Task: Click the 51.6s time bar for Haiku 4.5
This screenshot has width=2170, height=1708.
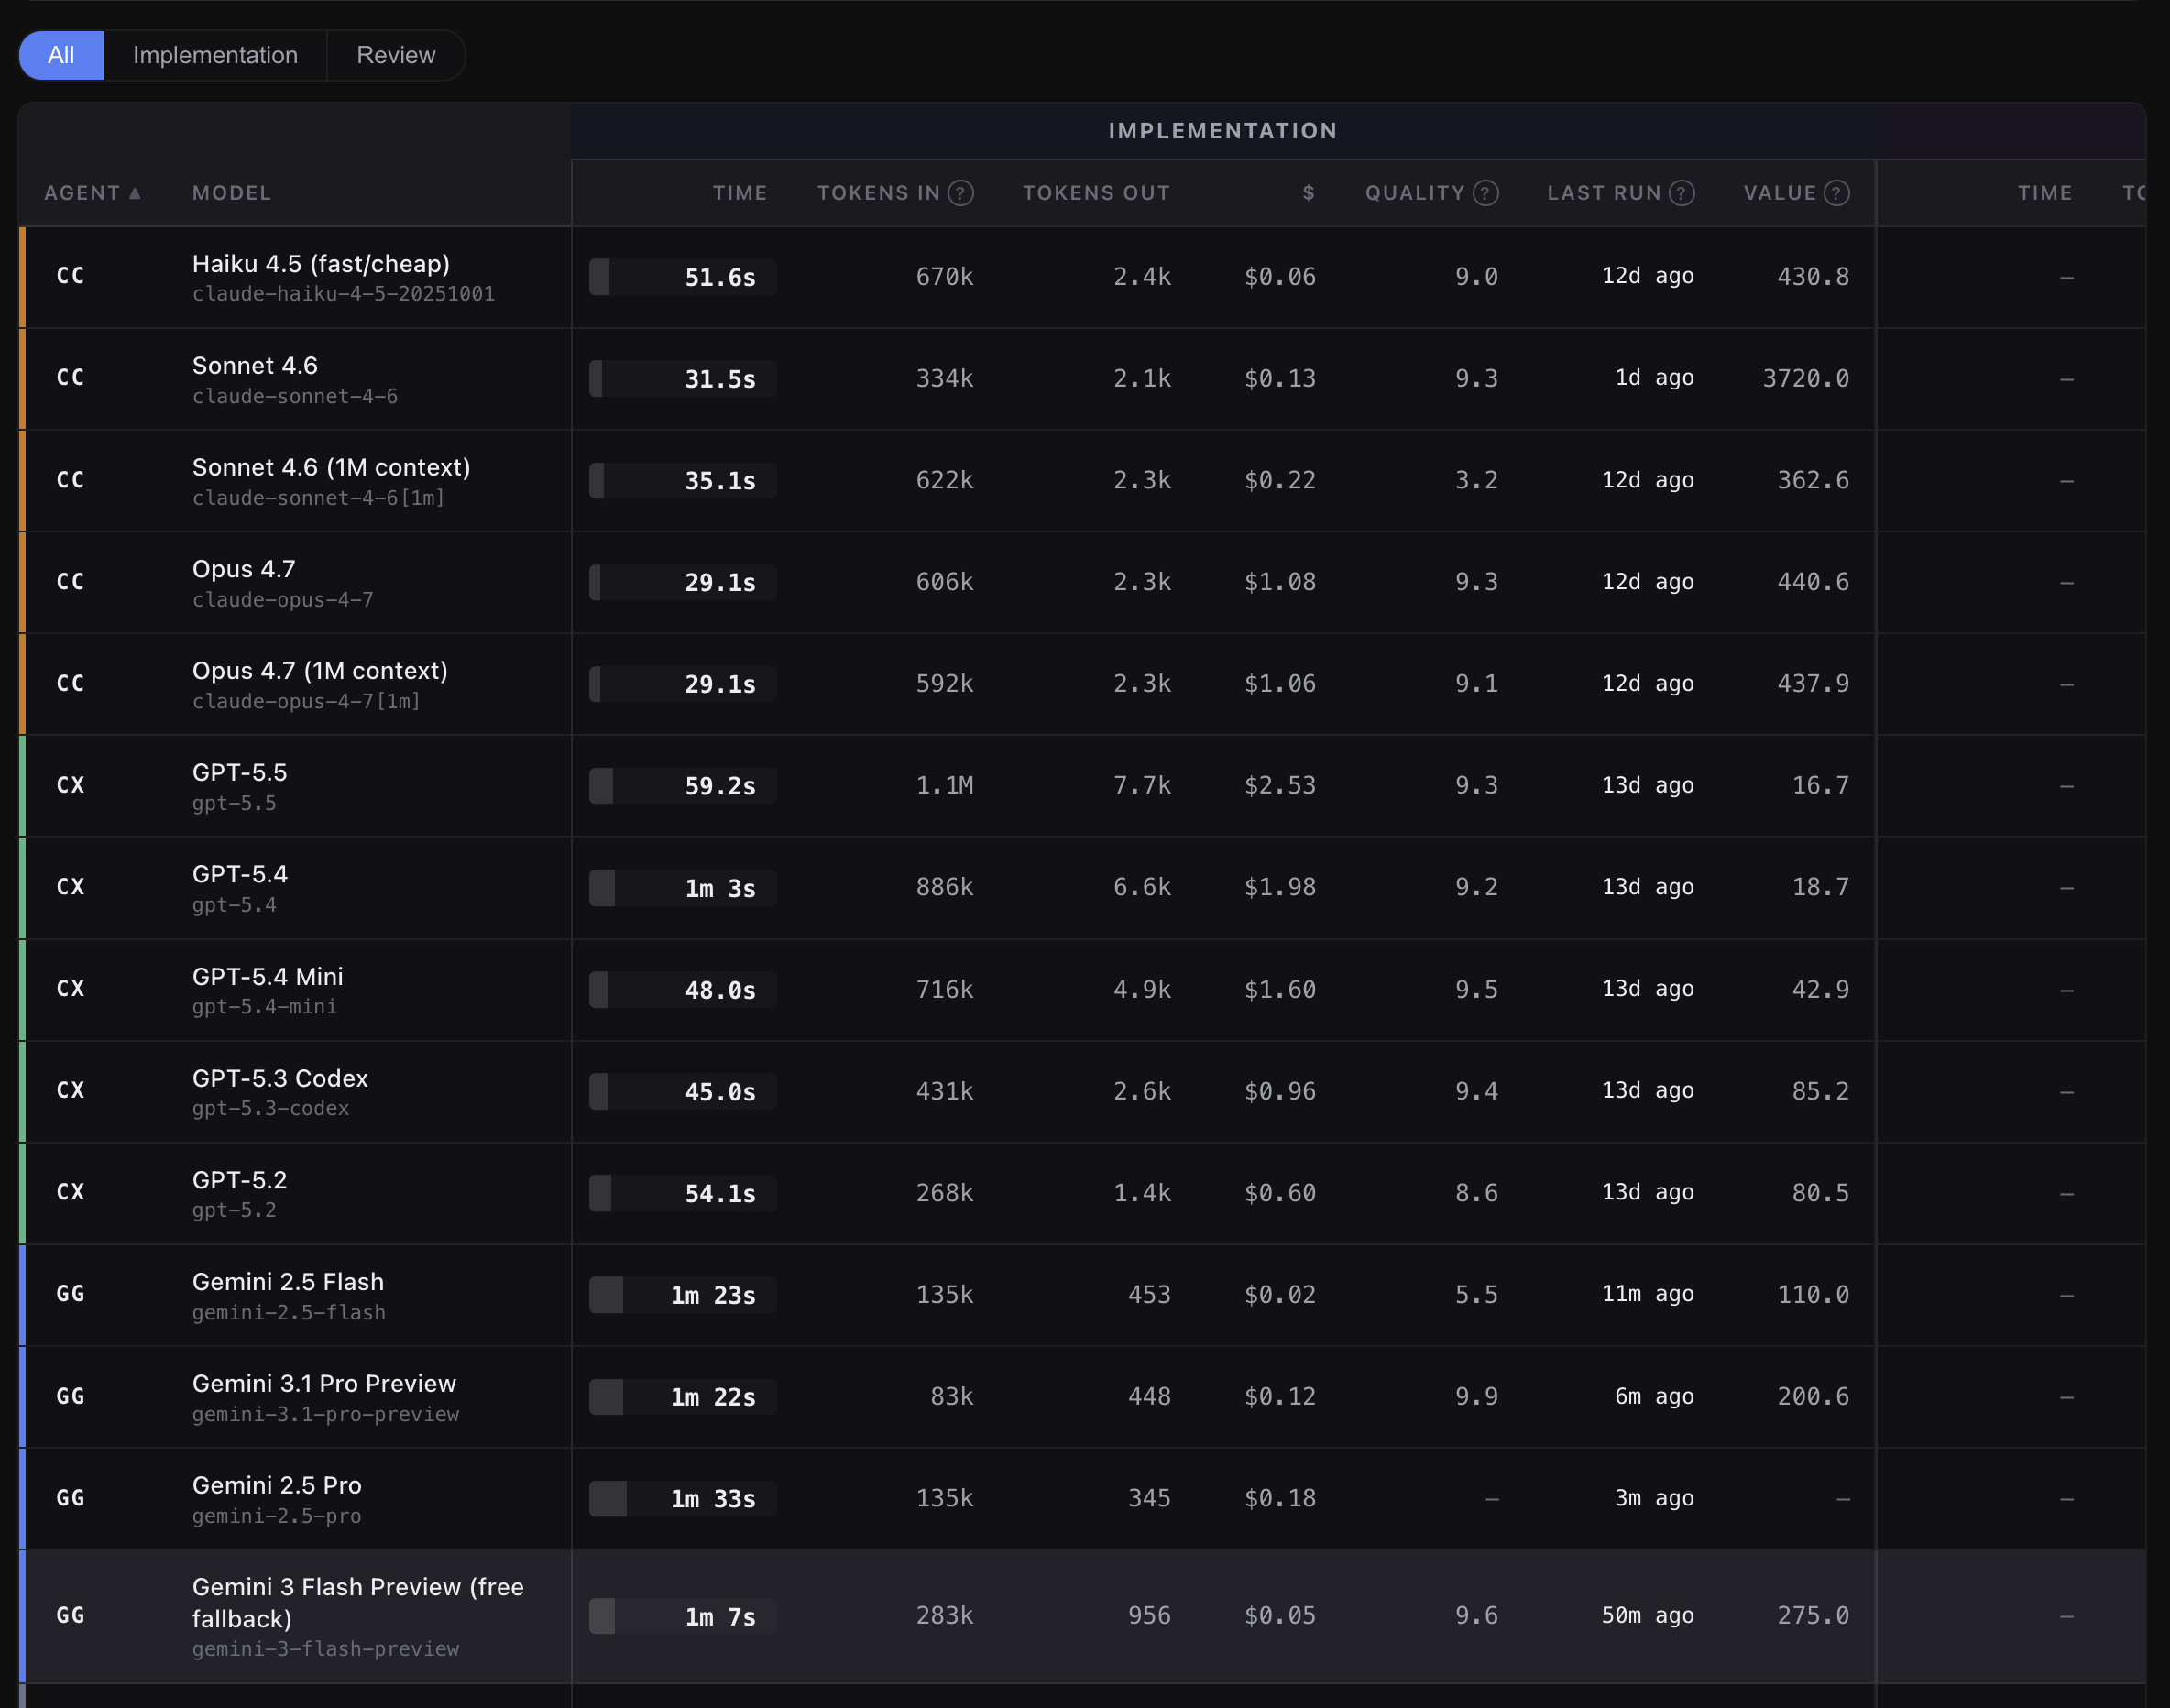Action: click(683, 277)
